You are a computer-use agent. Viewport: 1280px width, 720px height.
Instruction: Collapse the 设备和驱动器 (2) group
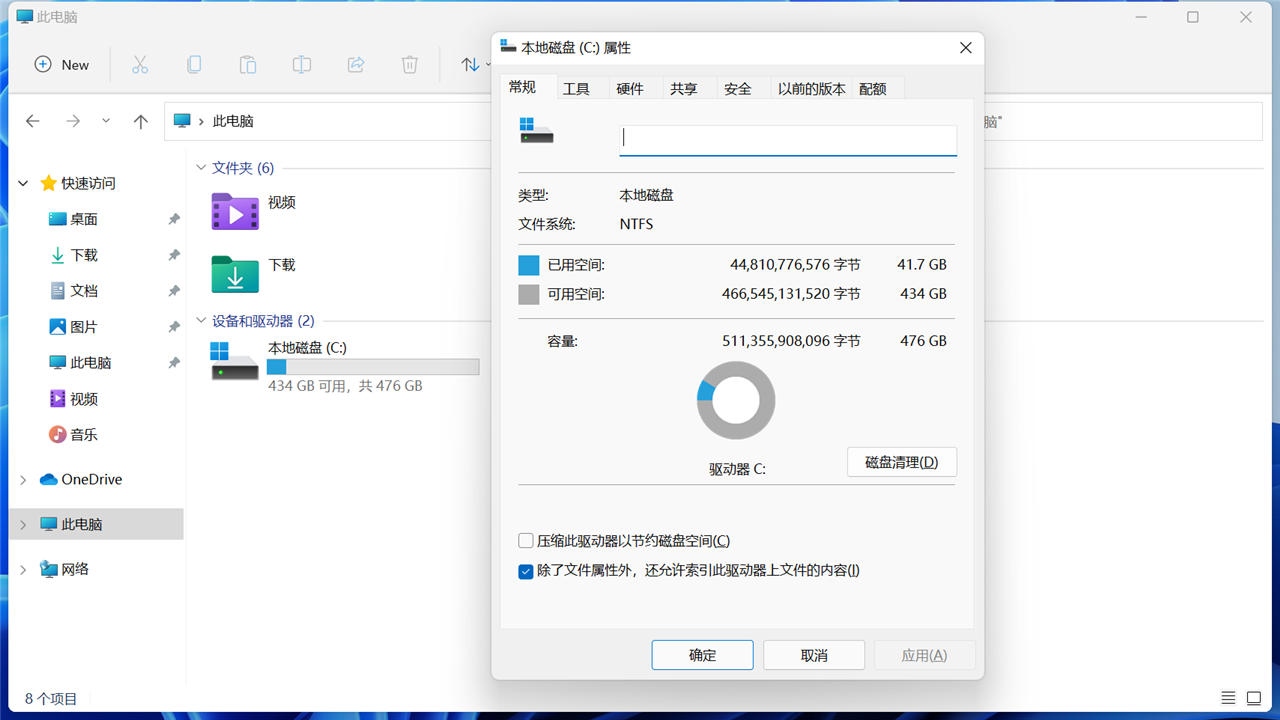tap(201, 321)
